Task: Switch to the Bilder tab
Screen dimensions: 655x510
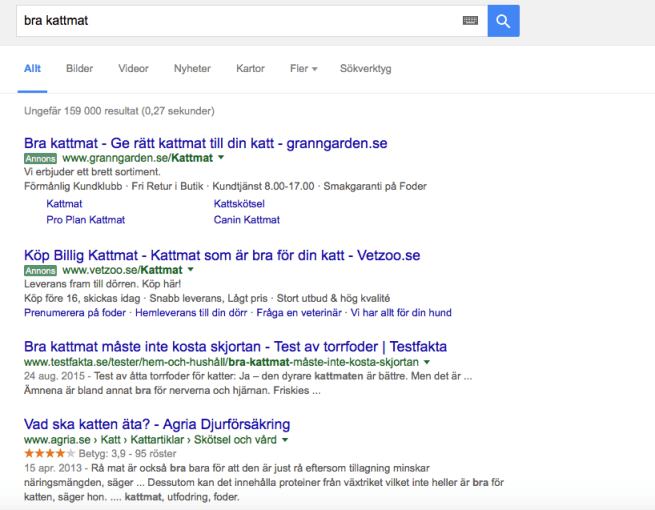Action: [79, 69]
